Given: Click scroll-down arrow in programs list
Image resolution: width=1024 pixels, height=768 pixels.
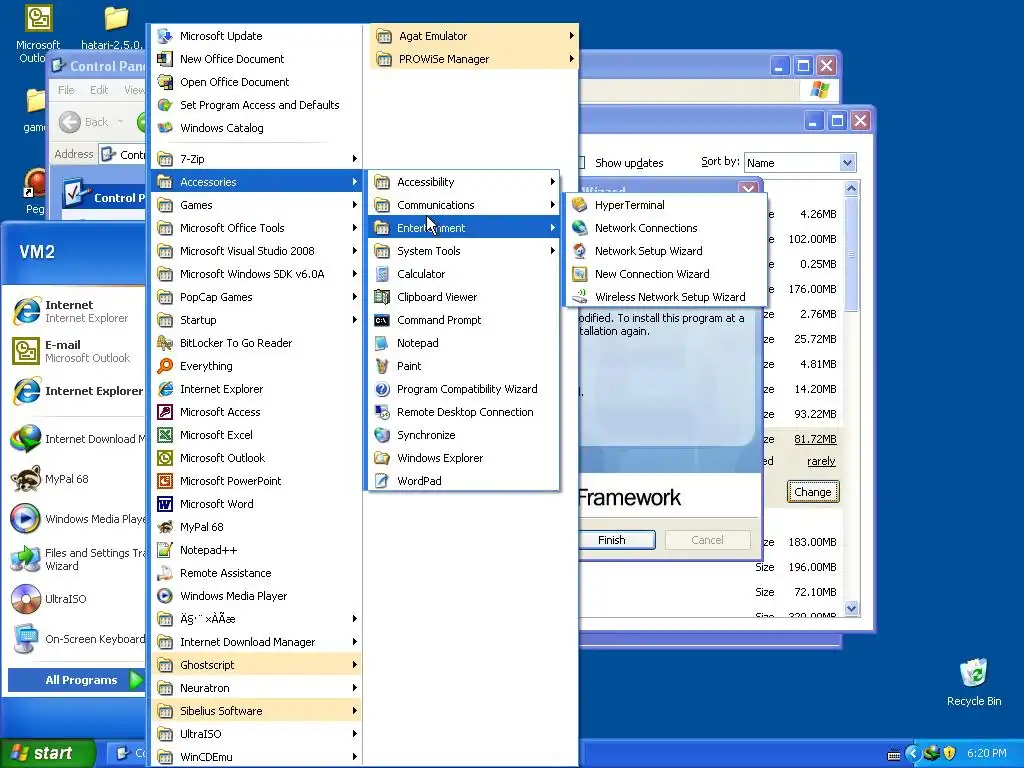Looking at the screenshot, I should click(851, 609).
